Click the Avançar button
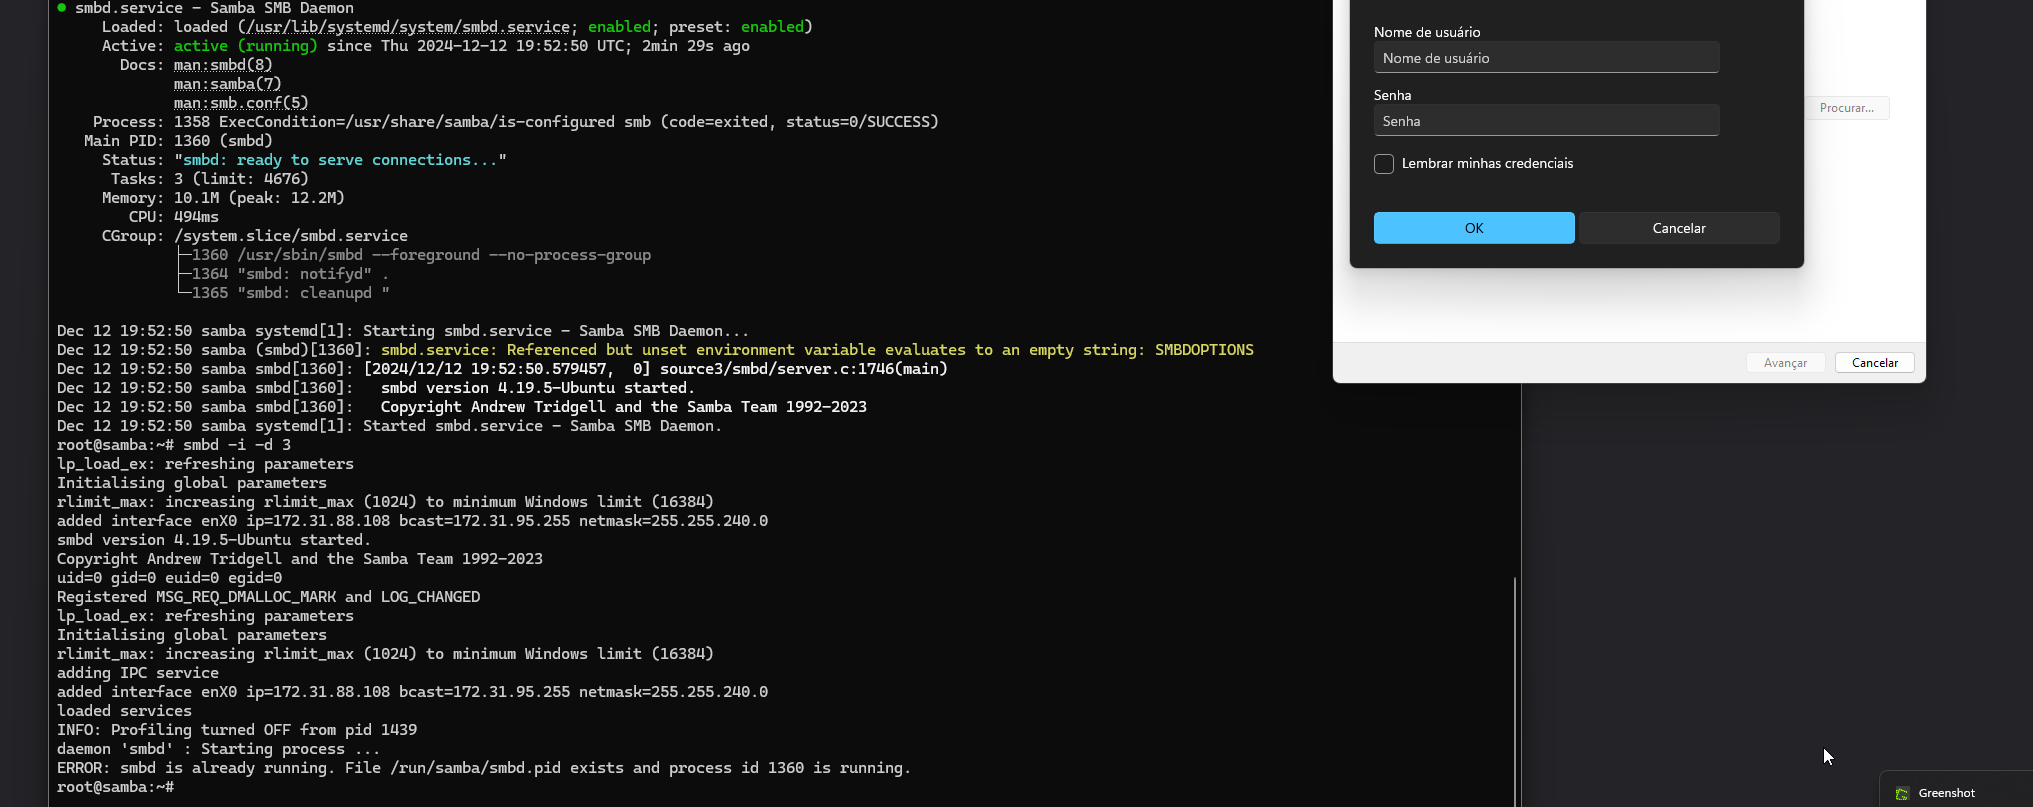Image resolution: width=2033 pixels, height=807 pixels. click(x=1785, y=363)
